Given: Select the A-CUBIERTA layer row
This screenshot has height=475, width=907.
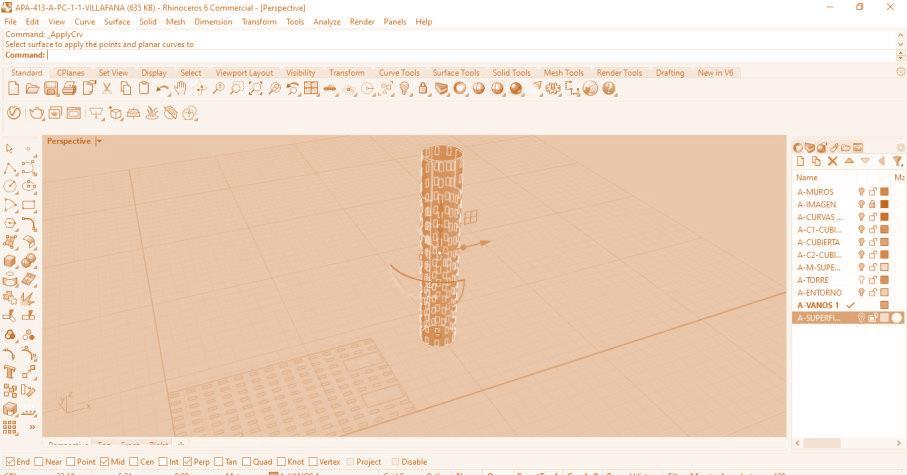Looking at the screenshot, I should (848, 242).
